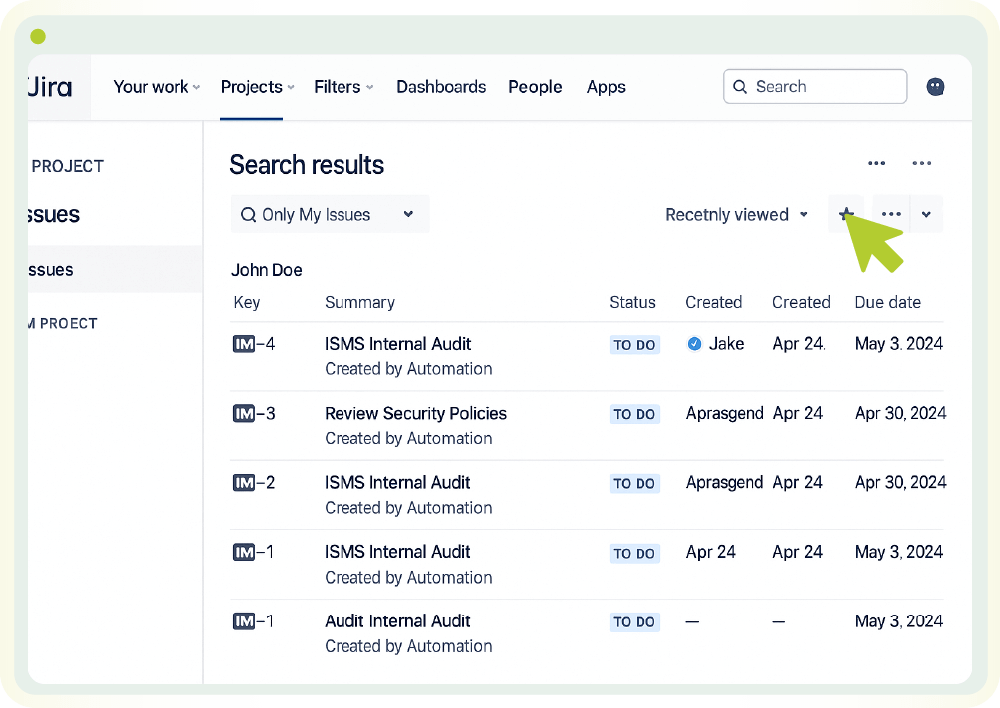Click TO DO status of Audit Internal Audit
Viewport: 1000px width, 708px height.
pyautogui.click(x=634, y=622)
